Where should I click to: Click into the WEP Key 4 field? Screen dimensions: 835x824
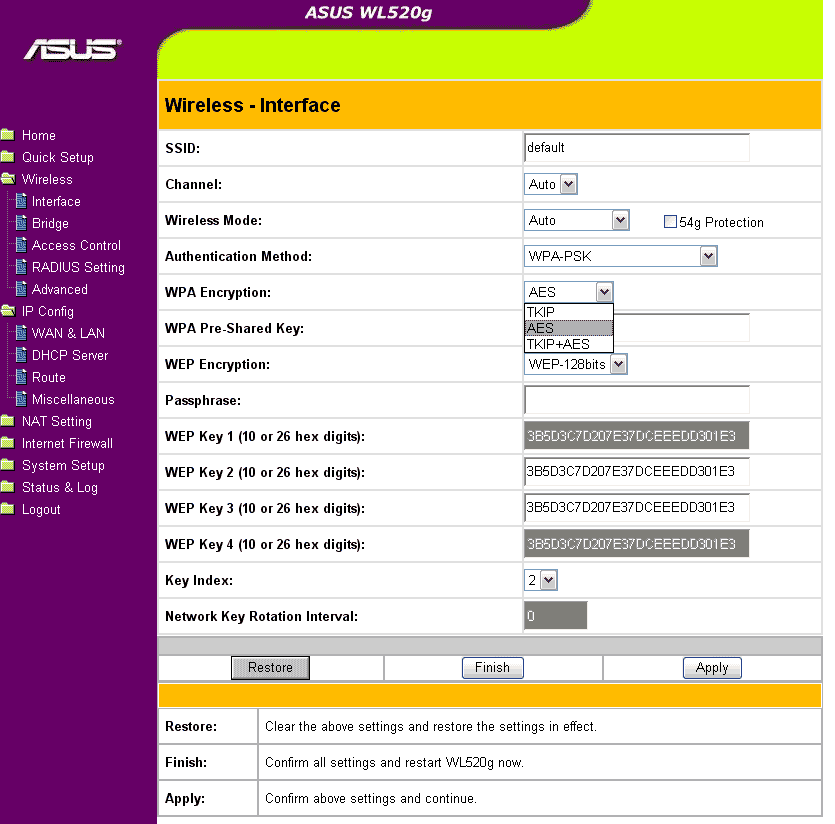coord(637,544)
